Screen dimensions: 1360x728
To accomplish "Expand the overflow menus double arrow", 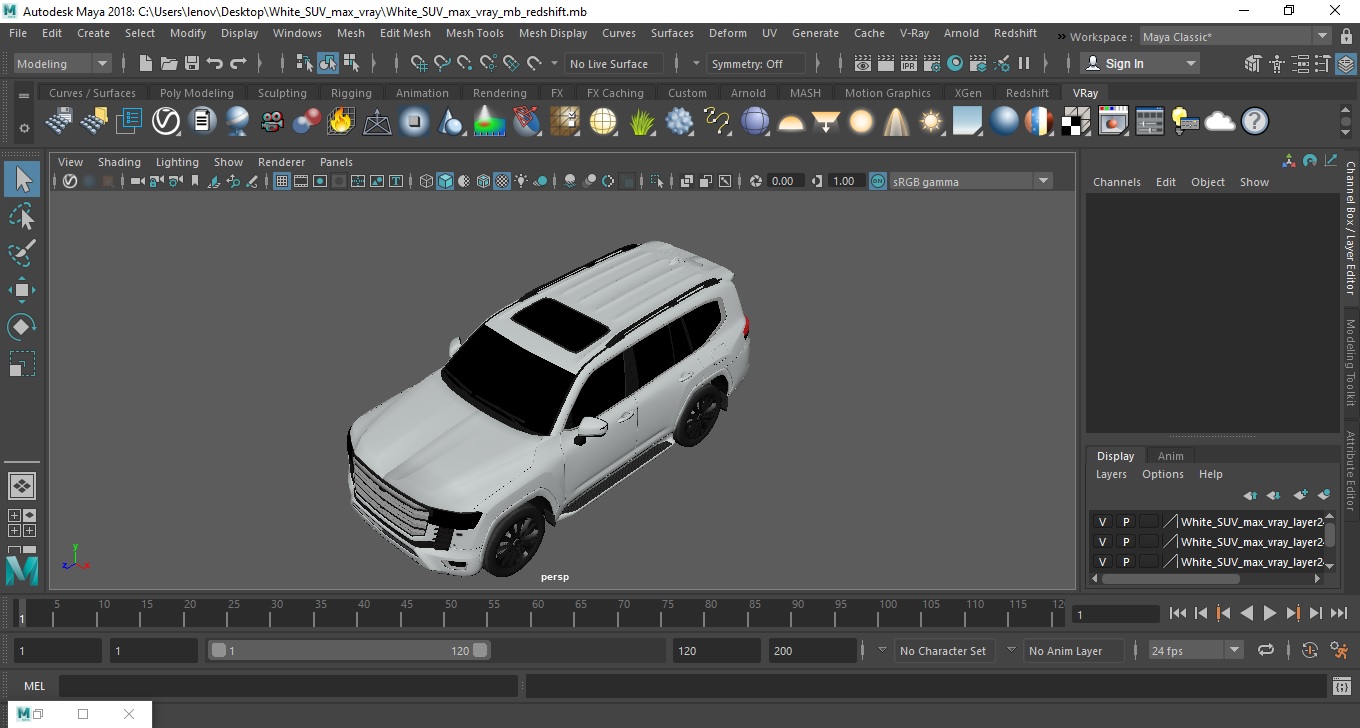I will coord(1060,35).
